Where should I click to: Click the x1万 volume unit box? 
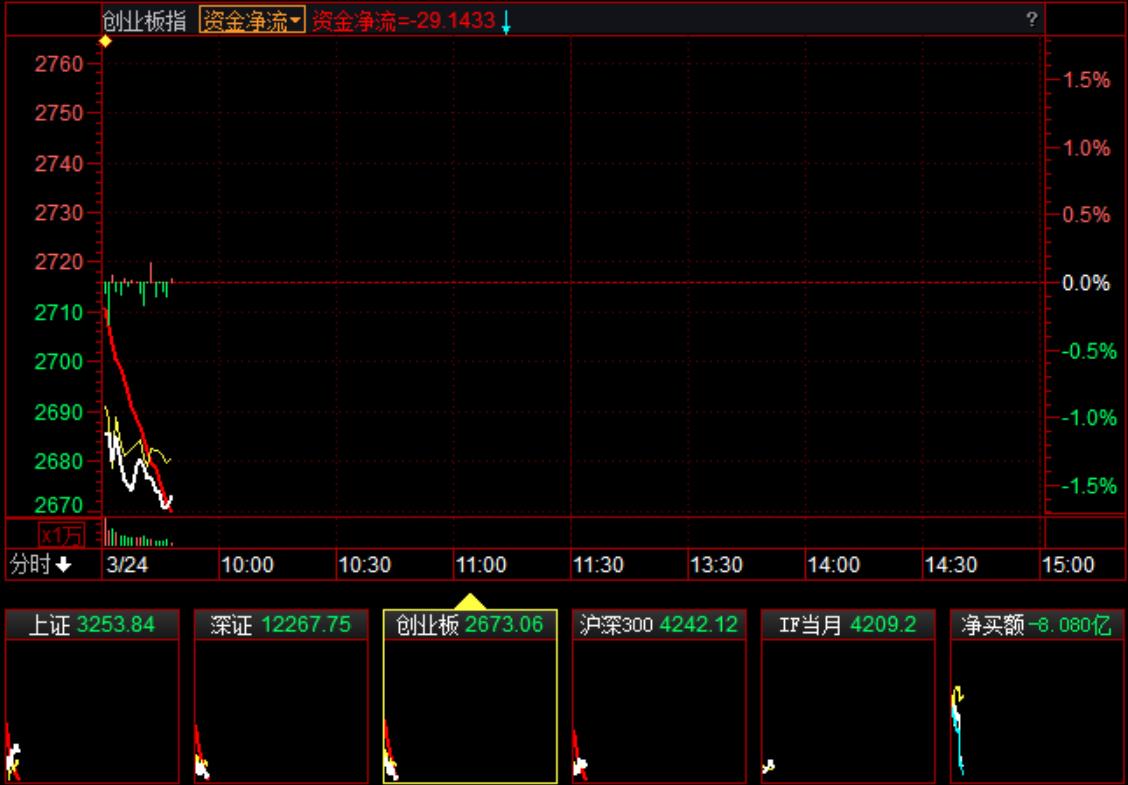tap(62, 534)
